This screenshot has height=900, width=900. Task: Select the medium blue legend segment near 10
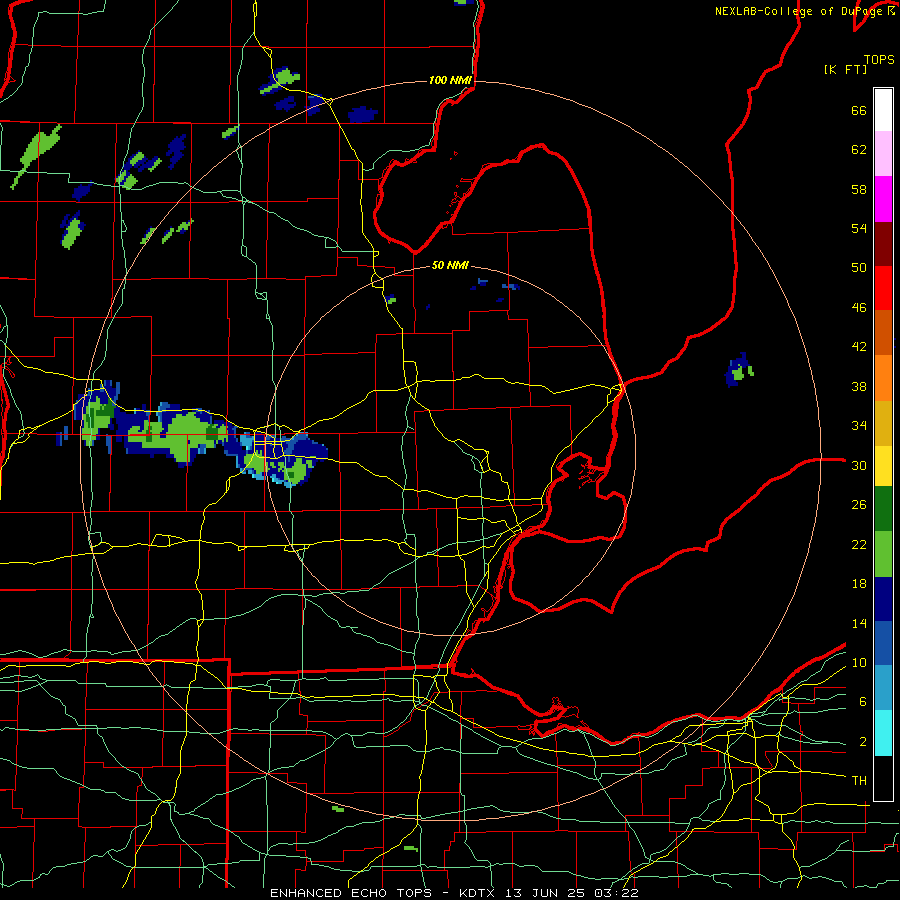(883, 643)
